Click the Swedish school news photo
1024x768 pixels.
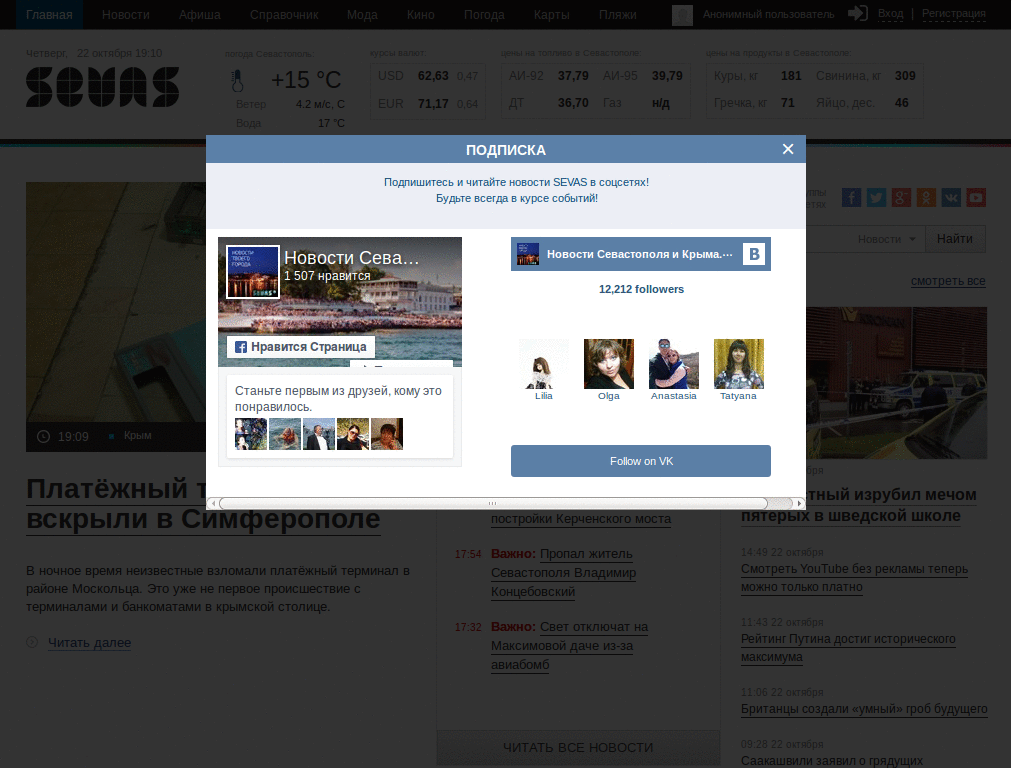(896, 383)
